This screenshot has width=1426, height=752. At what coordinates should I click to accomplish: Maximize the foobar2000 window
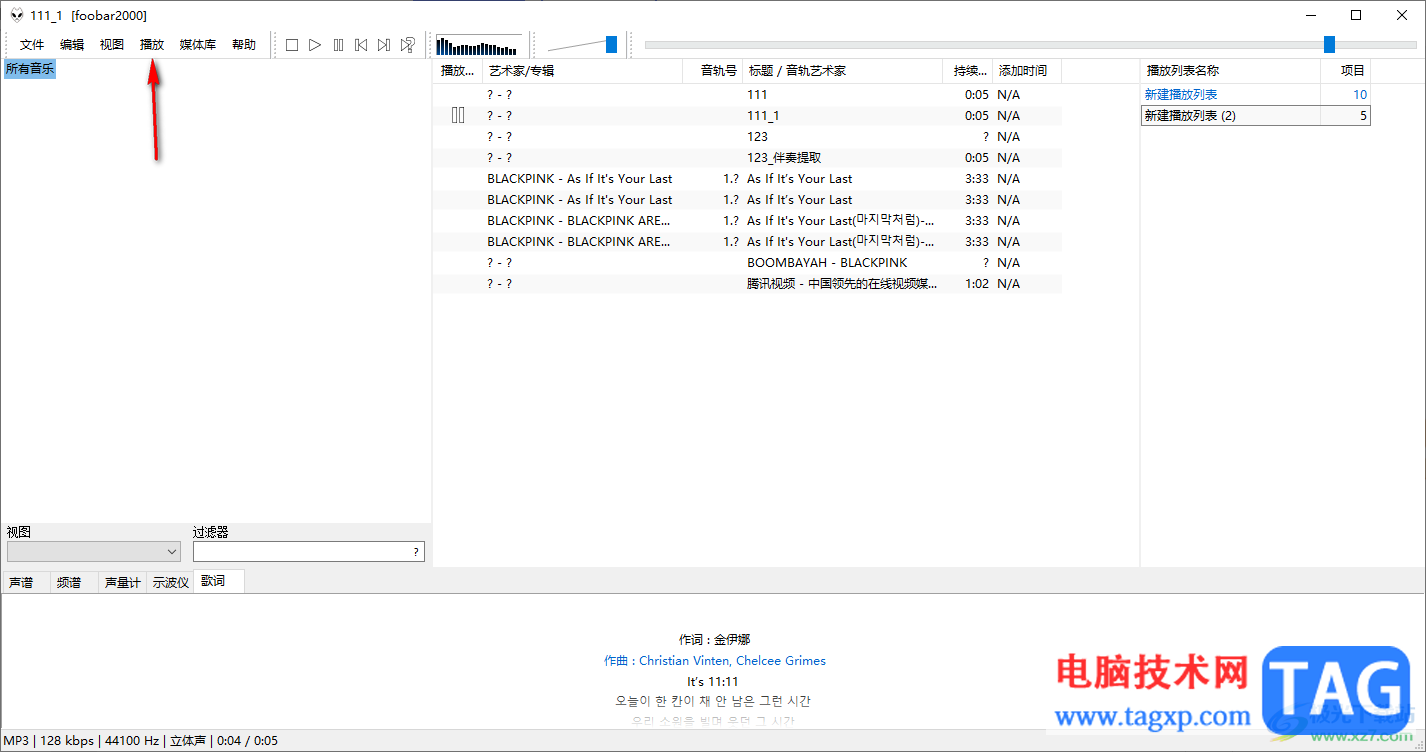coord(1356,15)
